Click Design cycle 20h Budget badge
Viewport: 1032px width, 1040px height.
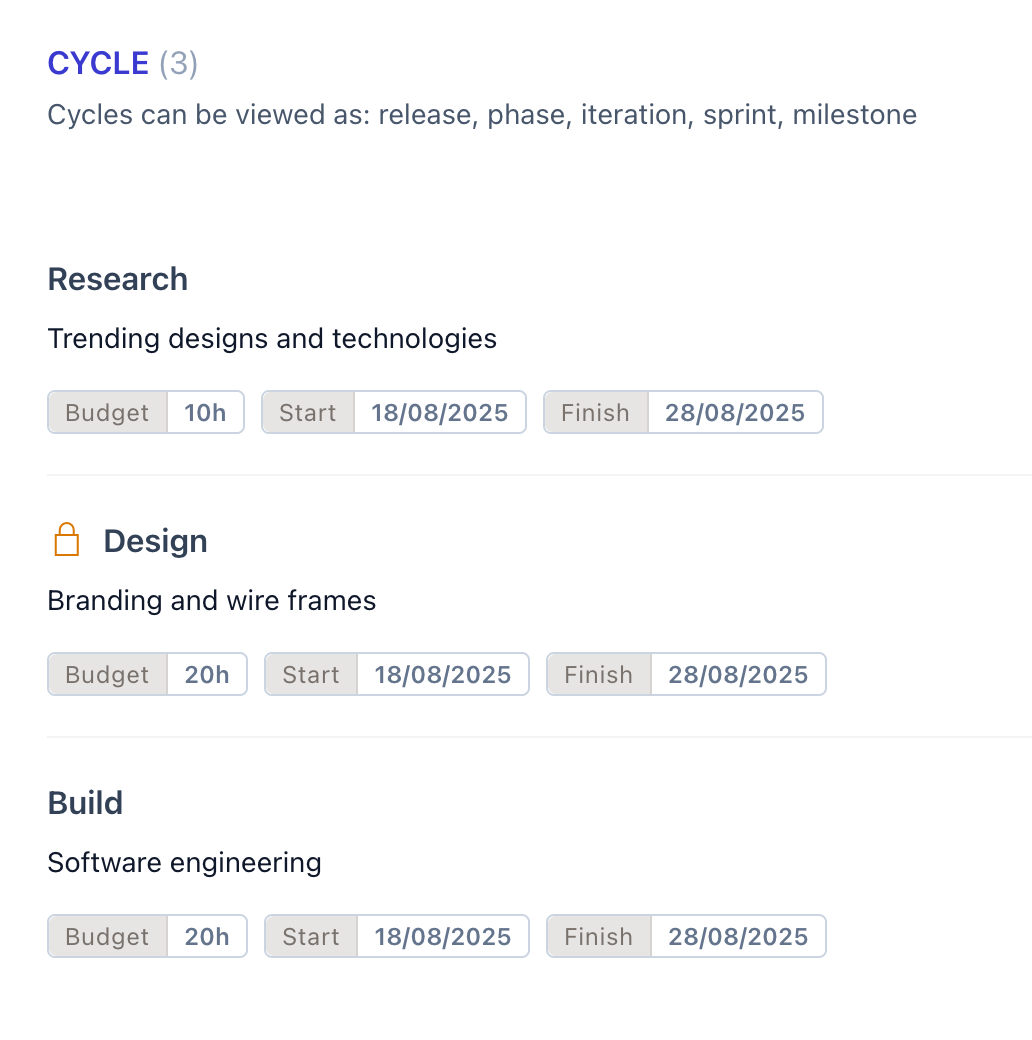coord(207,675)
